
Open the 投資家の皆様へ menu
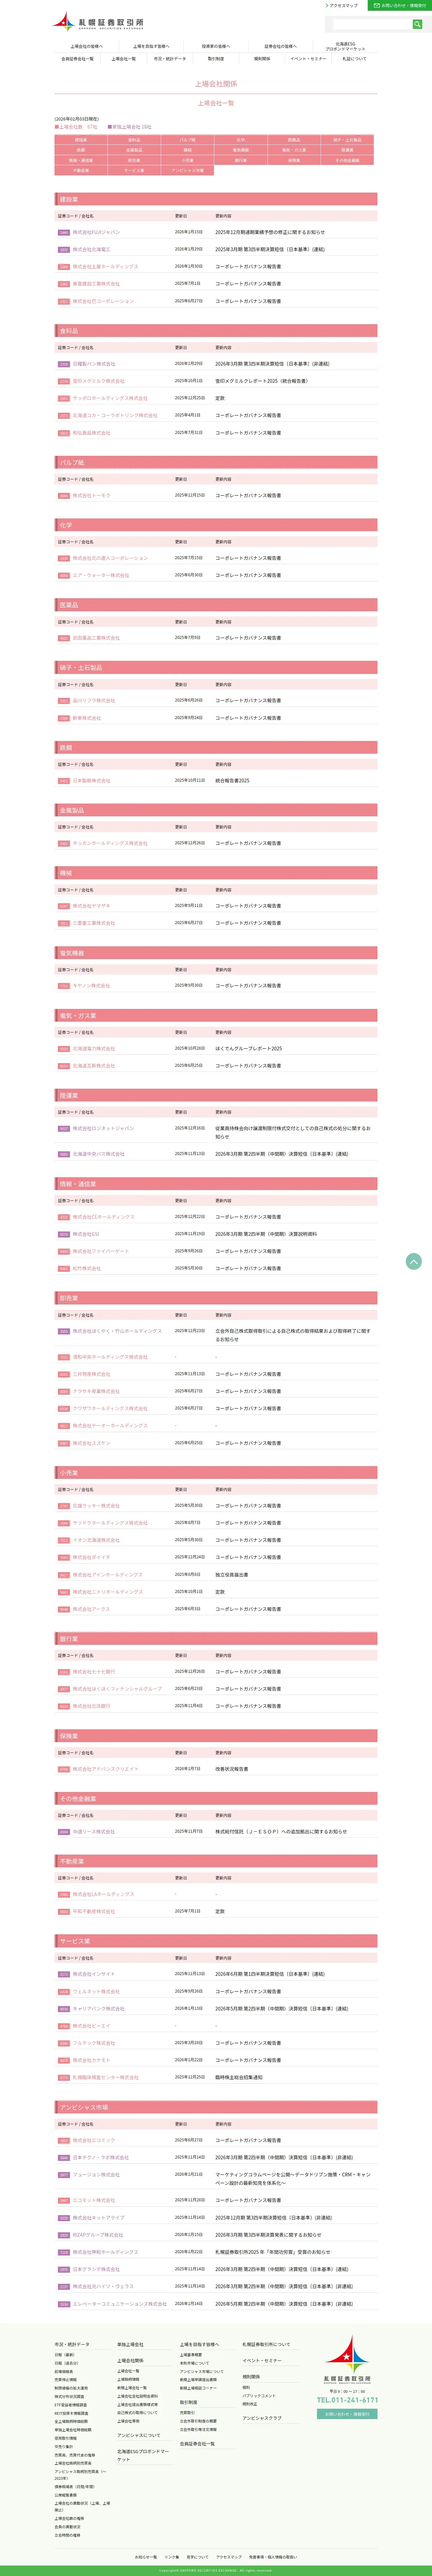pos(216,46)
